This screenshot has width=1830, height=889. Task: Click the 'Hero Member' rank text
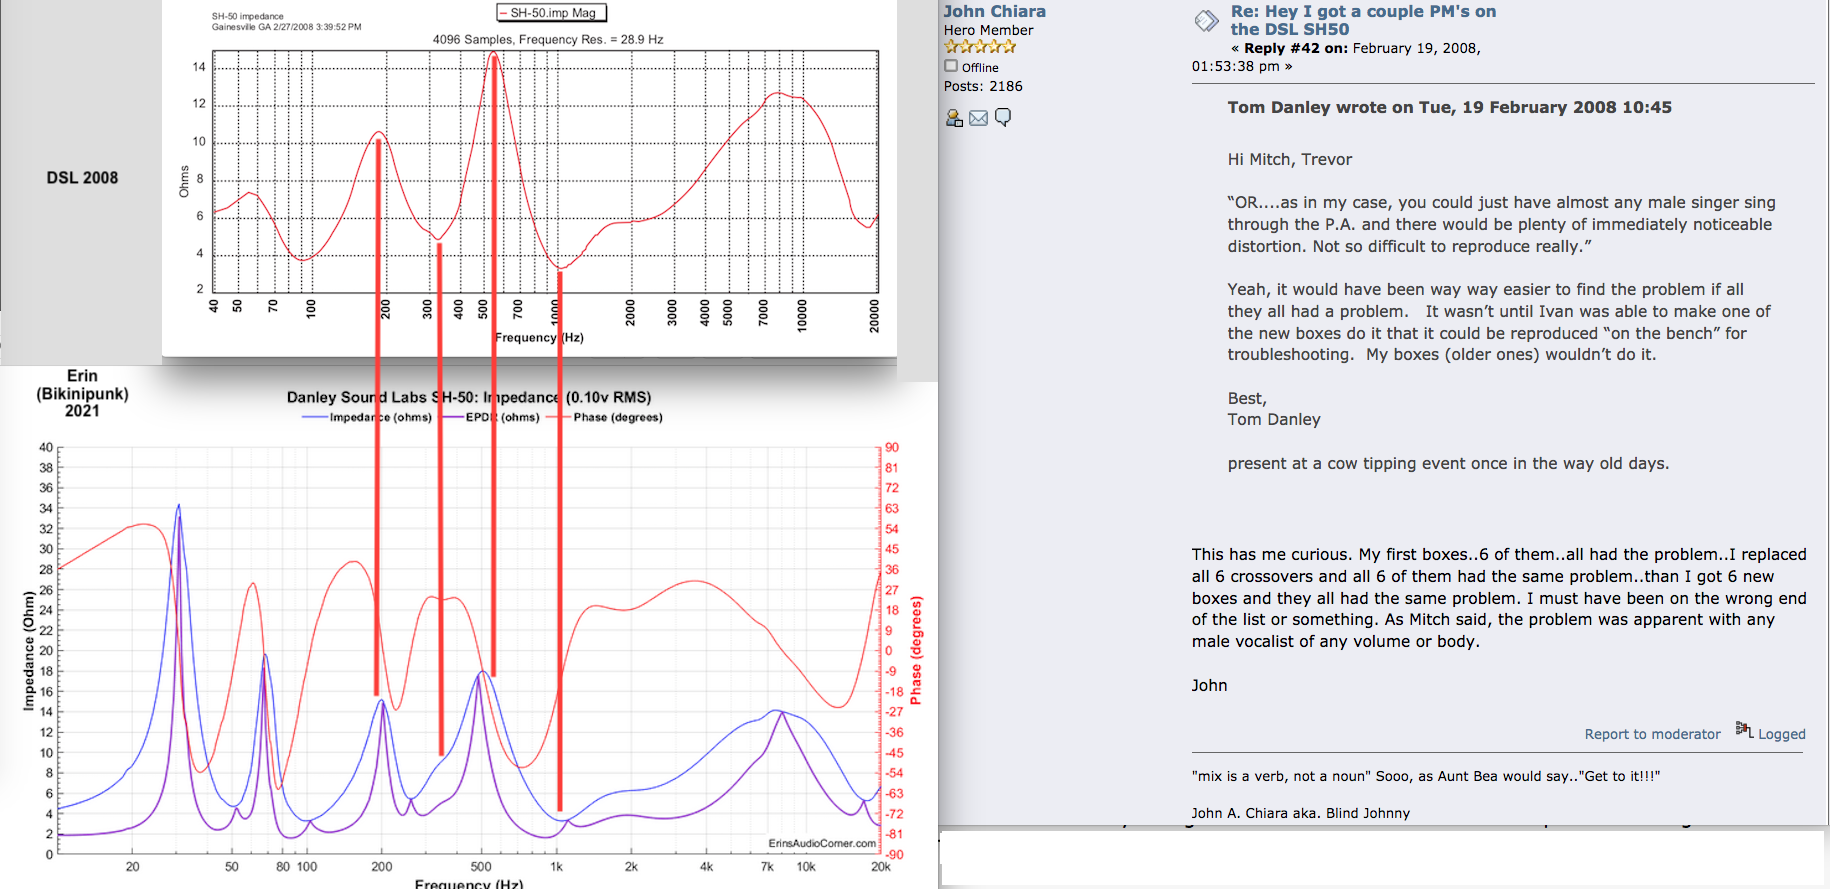pyautogui.click(x=989, y=30)
